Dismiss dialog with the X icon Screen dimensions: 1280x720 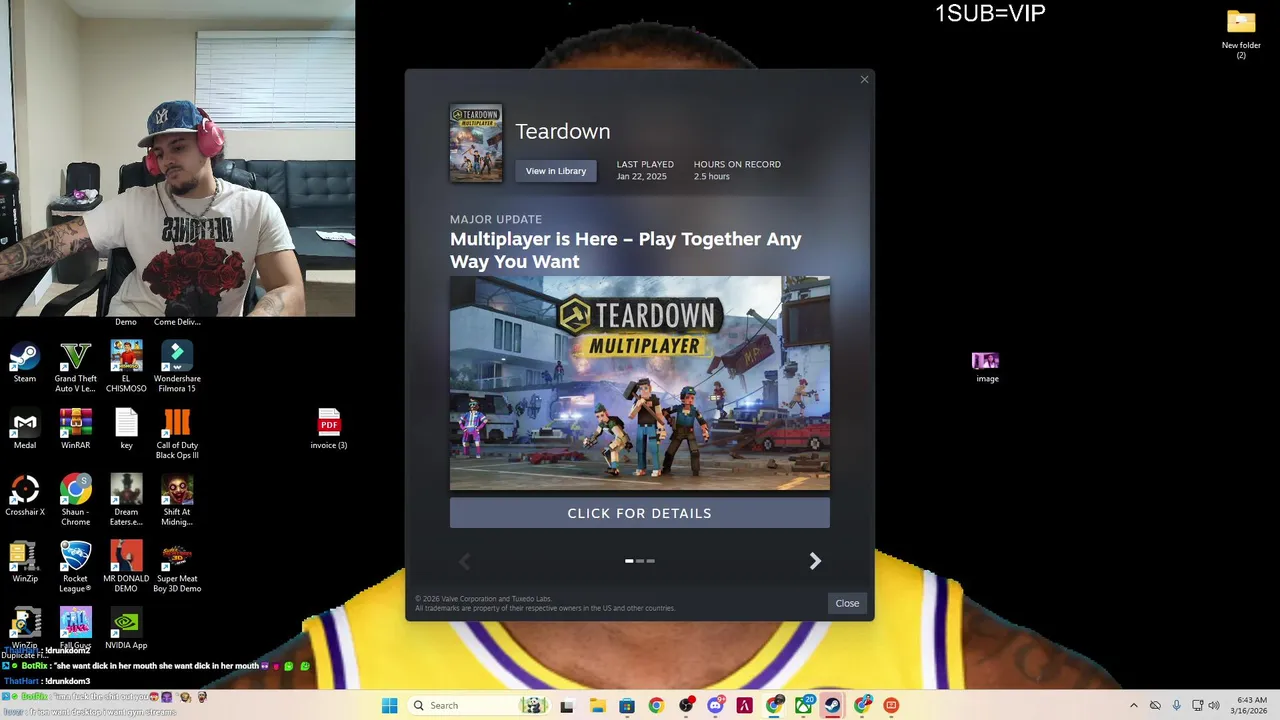click(864, 80)
